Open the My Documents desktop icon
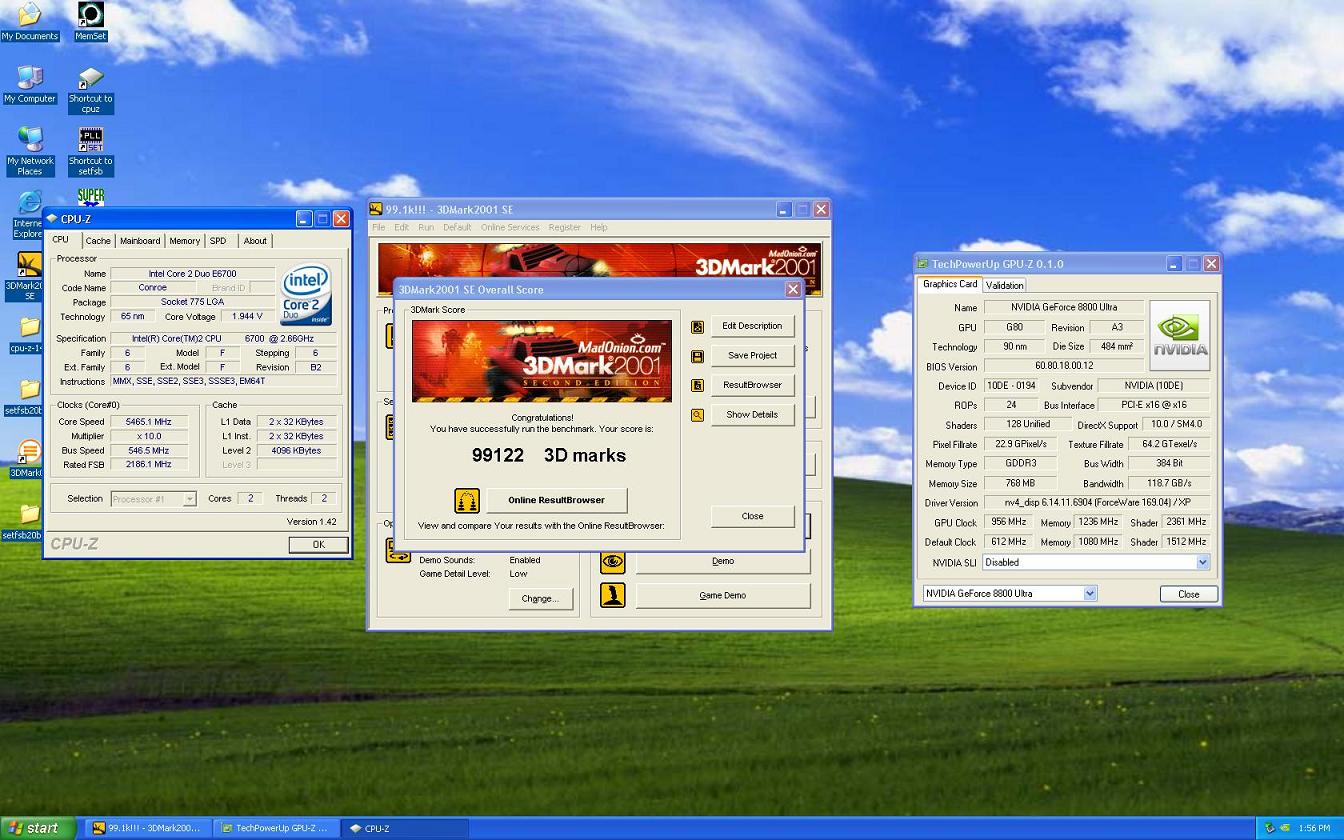 pyautogui.click(x=30, y=21)
